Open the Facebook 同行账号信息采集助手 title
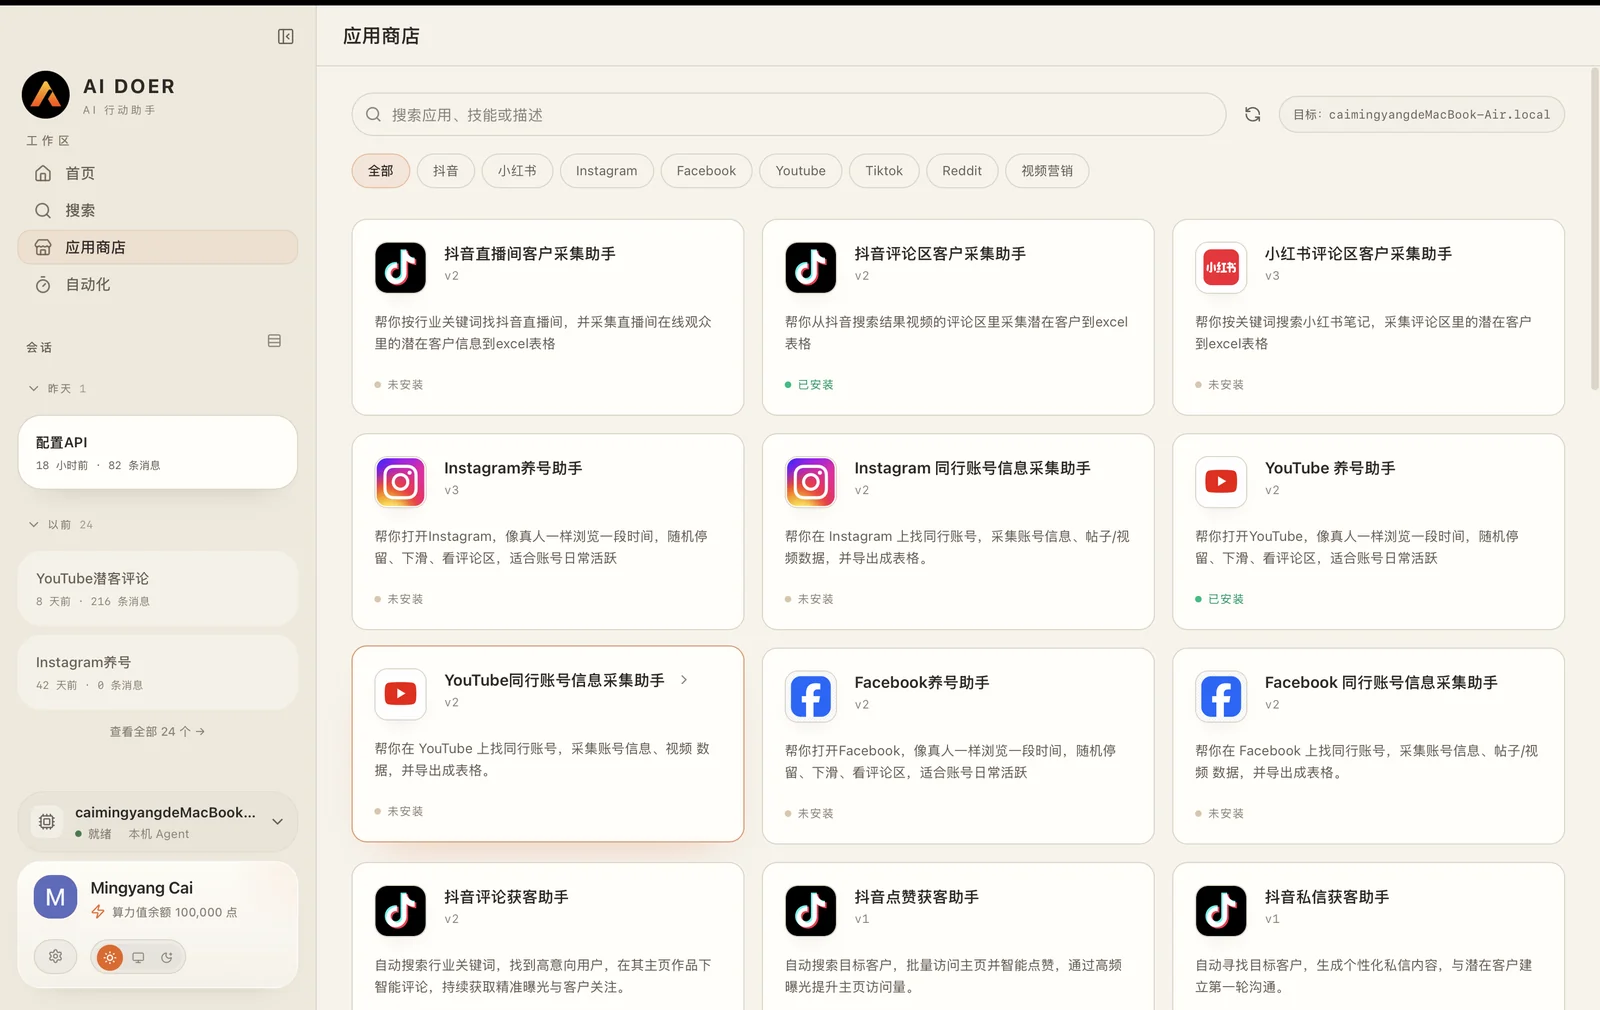This screenshot has height=1010, width=1600. [x=1381, y=682]
